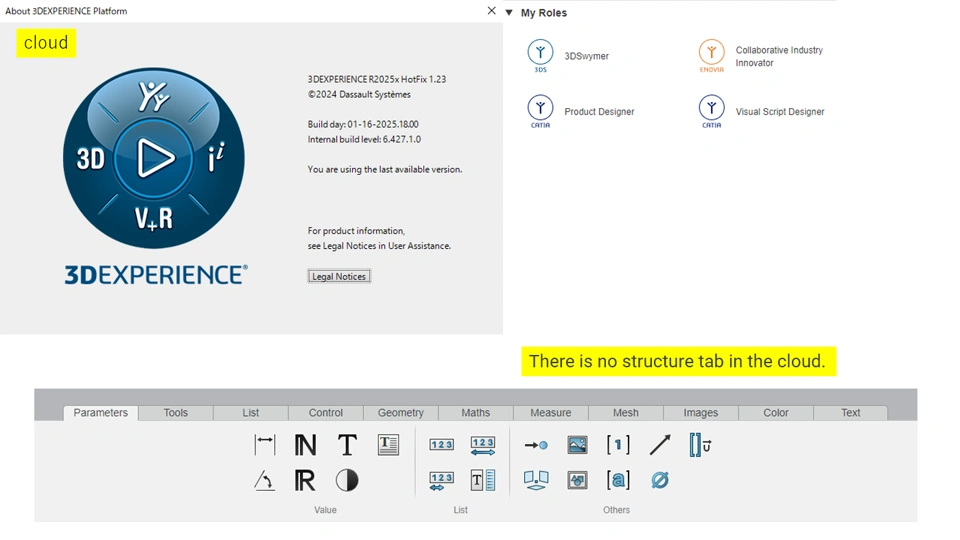The image size is (960, 540).
Task: Select the half-filled circle boolean icon
Action: click(347, 481)
